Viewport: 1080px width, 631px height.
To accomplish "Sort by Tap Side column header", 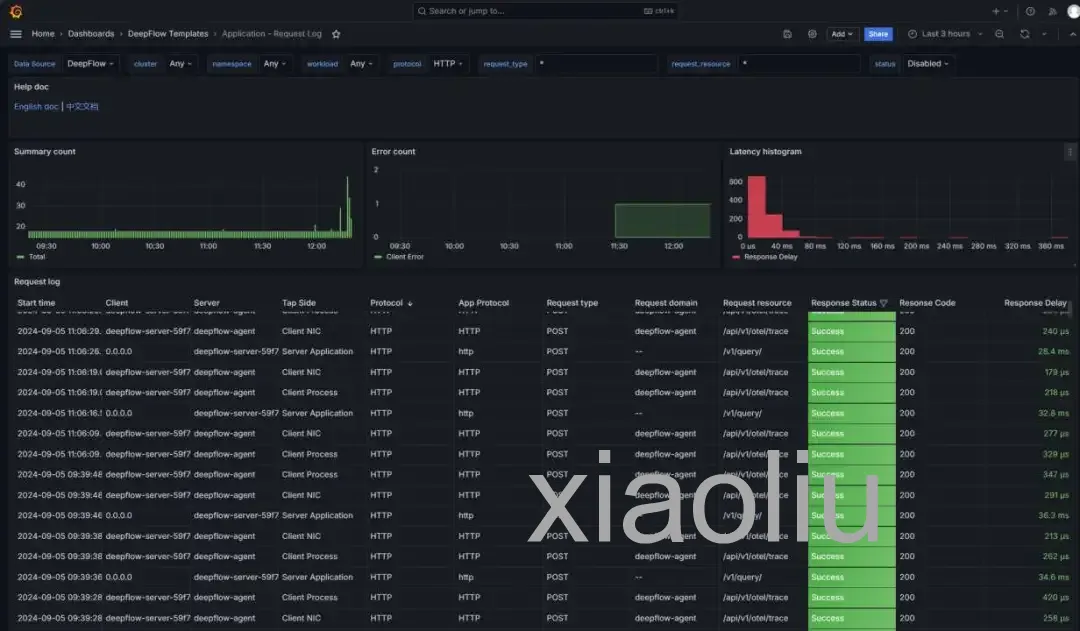I will pyautogui.click(x=298, y=303).
